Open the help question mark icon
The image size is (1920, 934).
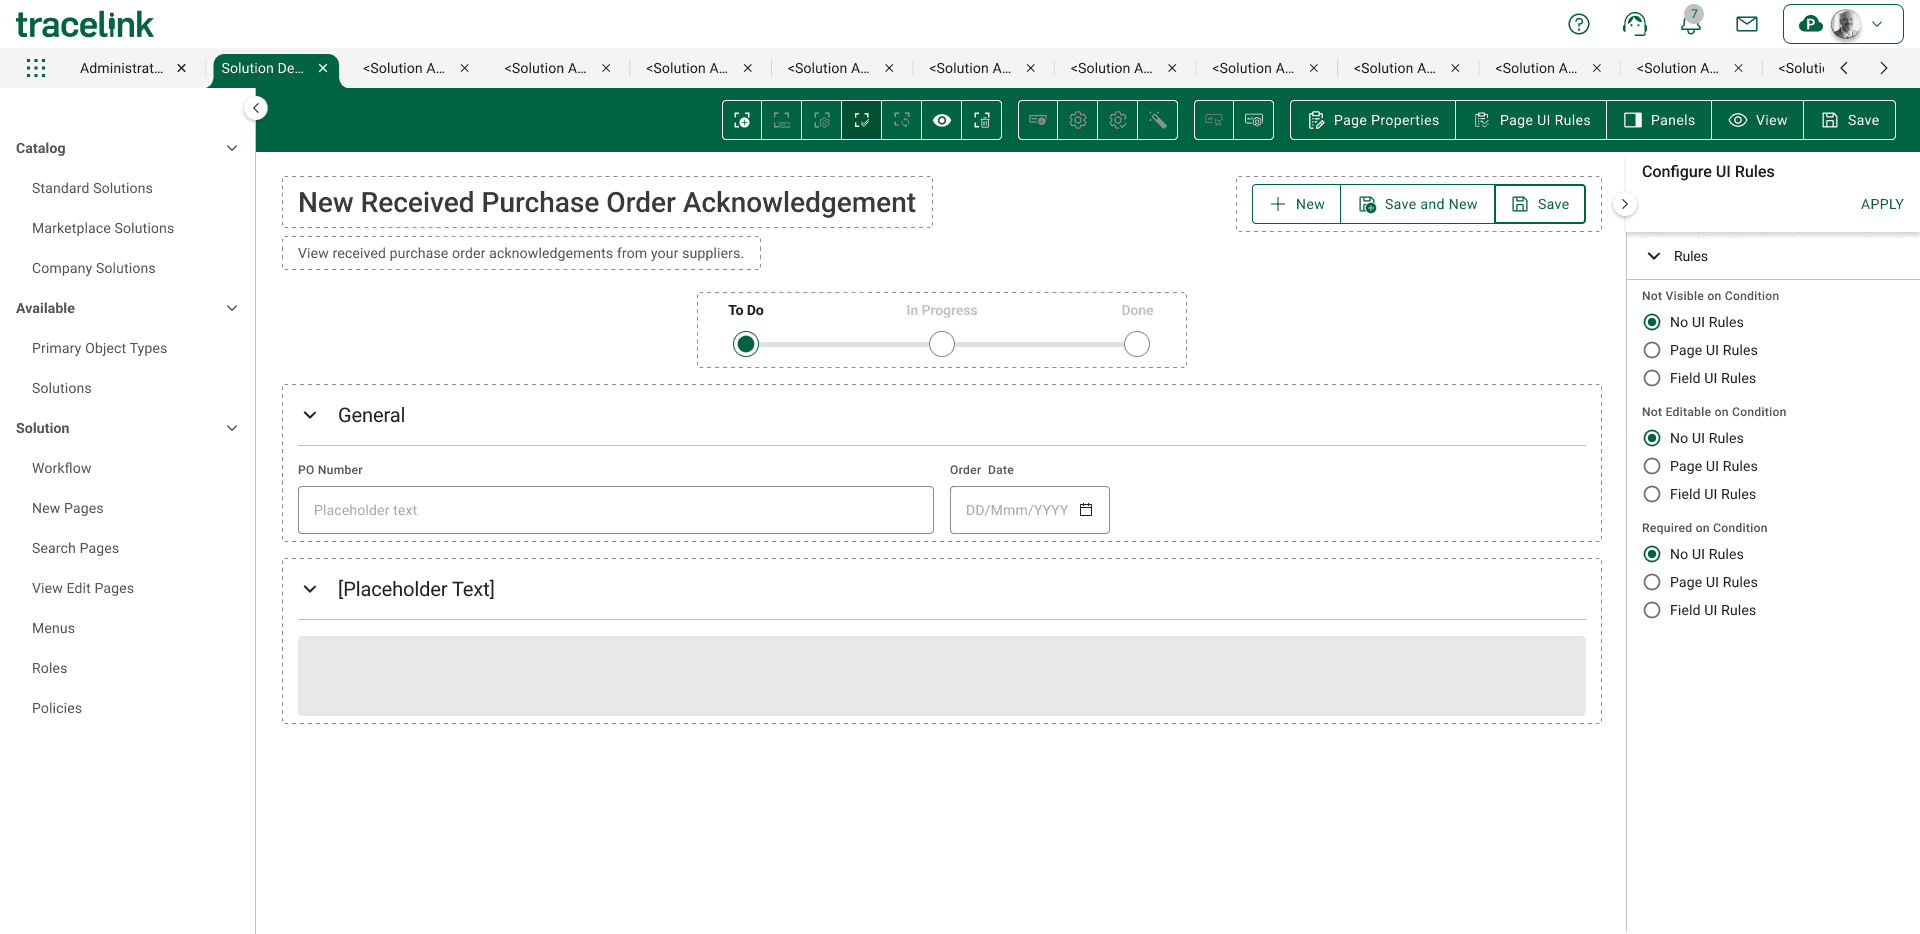[1579, 24]
